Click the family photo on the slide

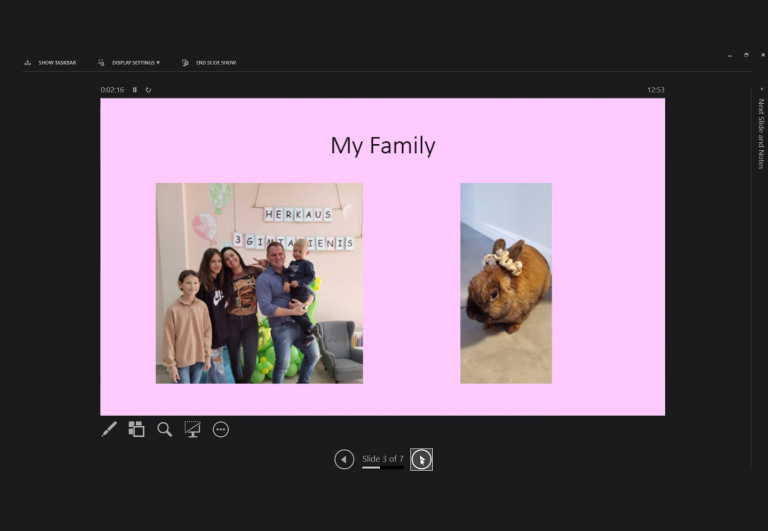[x=259, y=283]
